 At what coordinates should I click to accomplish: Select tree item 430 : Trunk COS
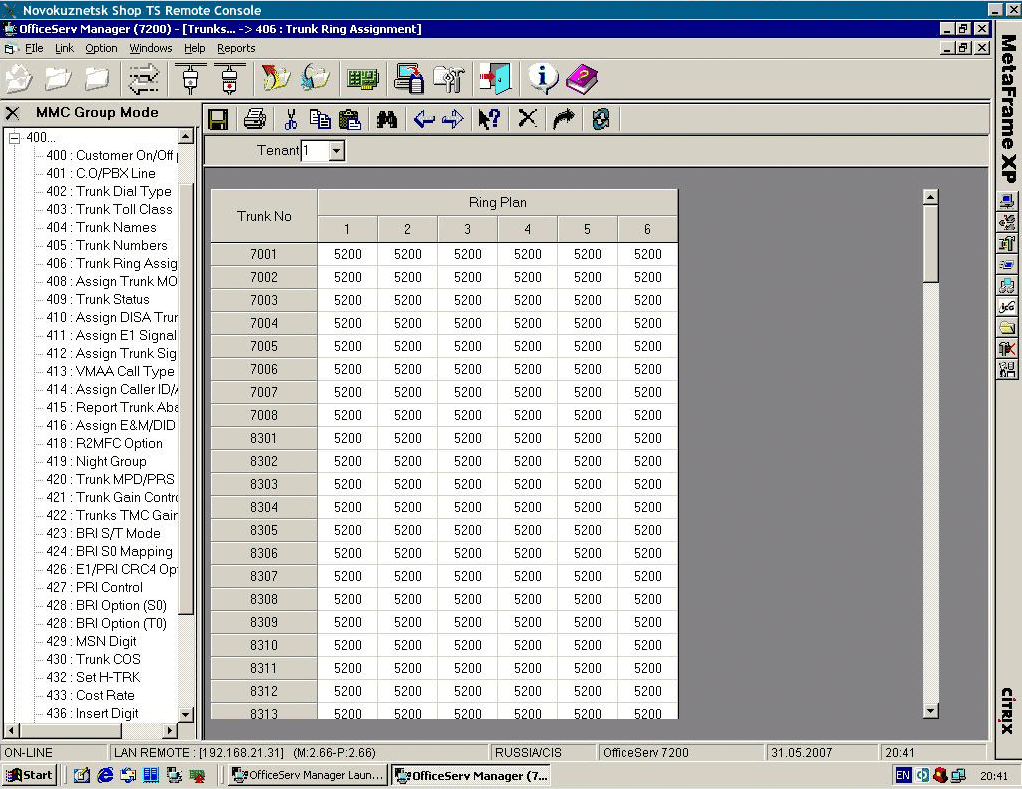(x=93, y=659)
